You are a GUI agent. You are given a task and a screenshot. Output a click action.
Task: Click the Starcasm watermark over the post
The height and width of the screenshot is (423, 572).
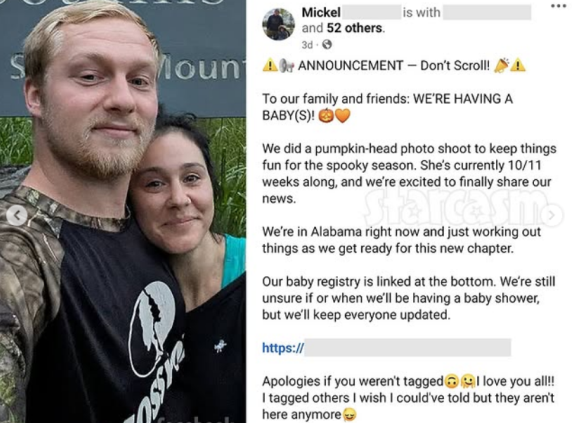(x=458, y=208)
